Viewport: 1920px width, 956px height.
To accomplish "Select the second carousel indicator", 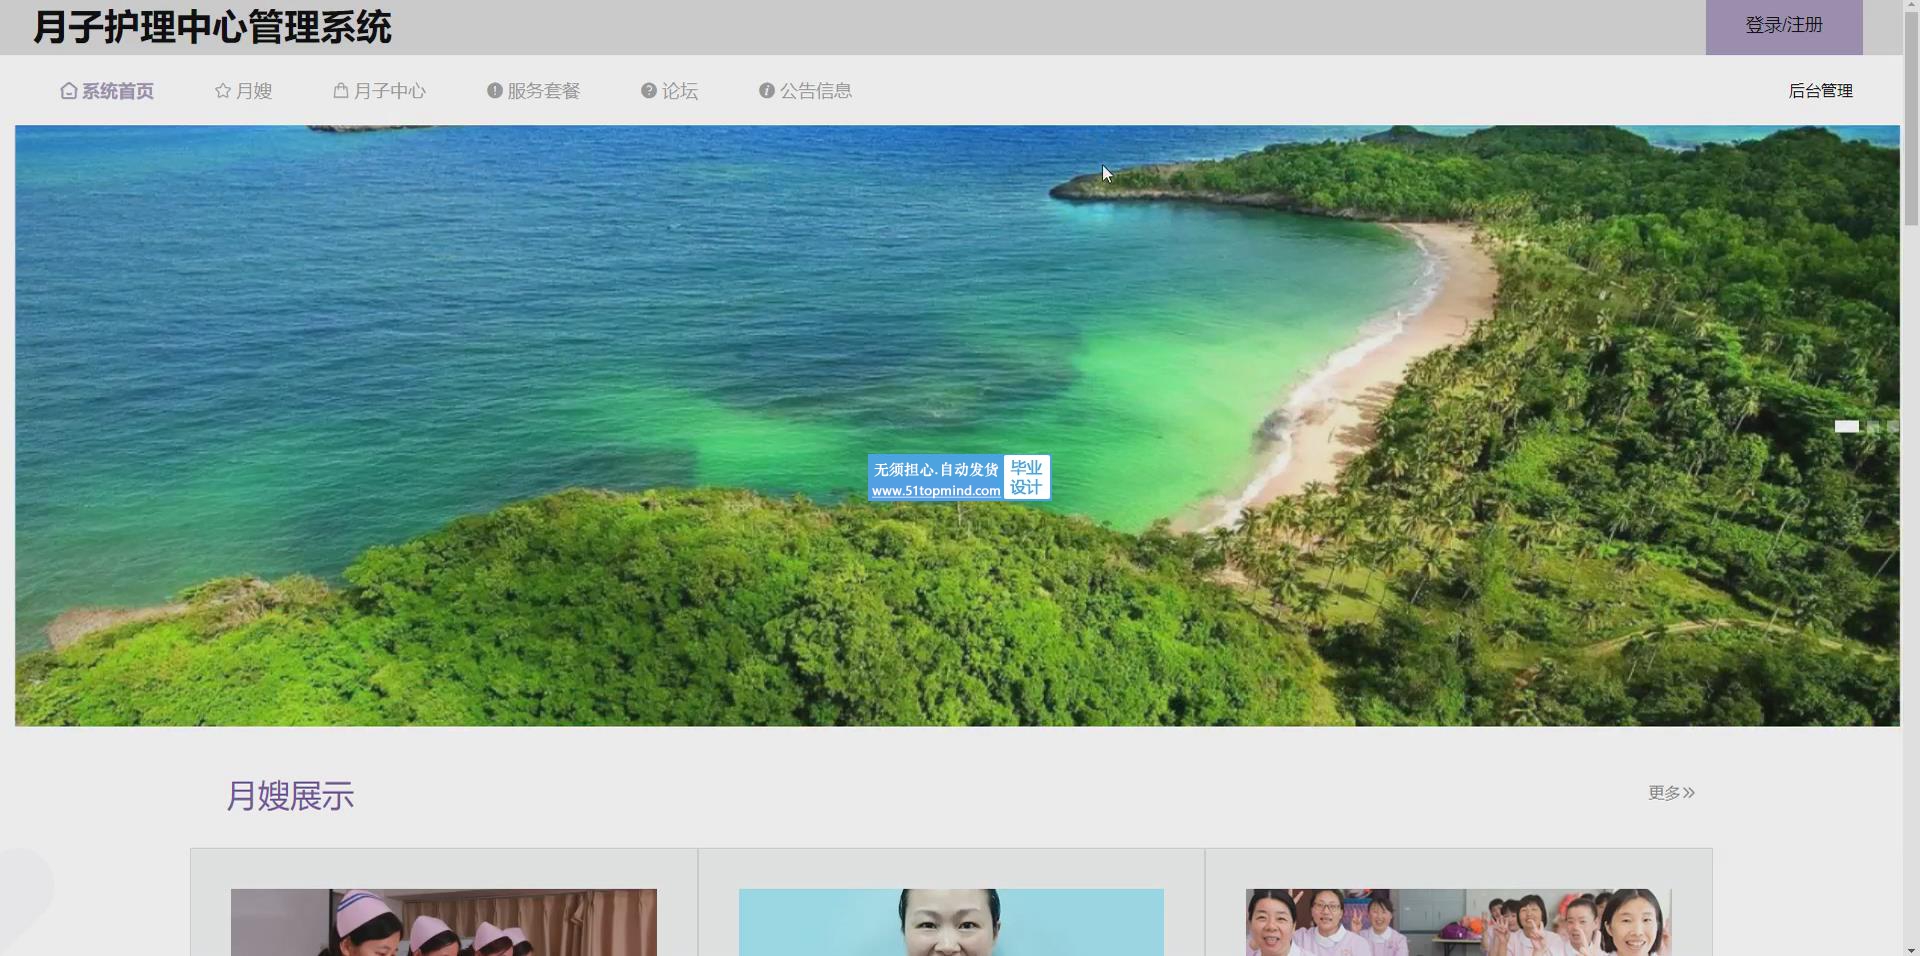I will coord(1873,426).
